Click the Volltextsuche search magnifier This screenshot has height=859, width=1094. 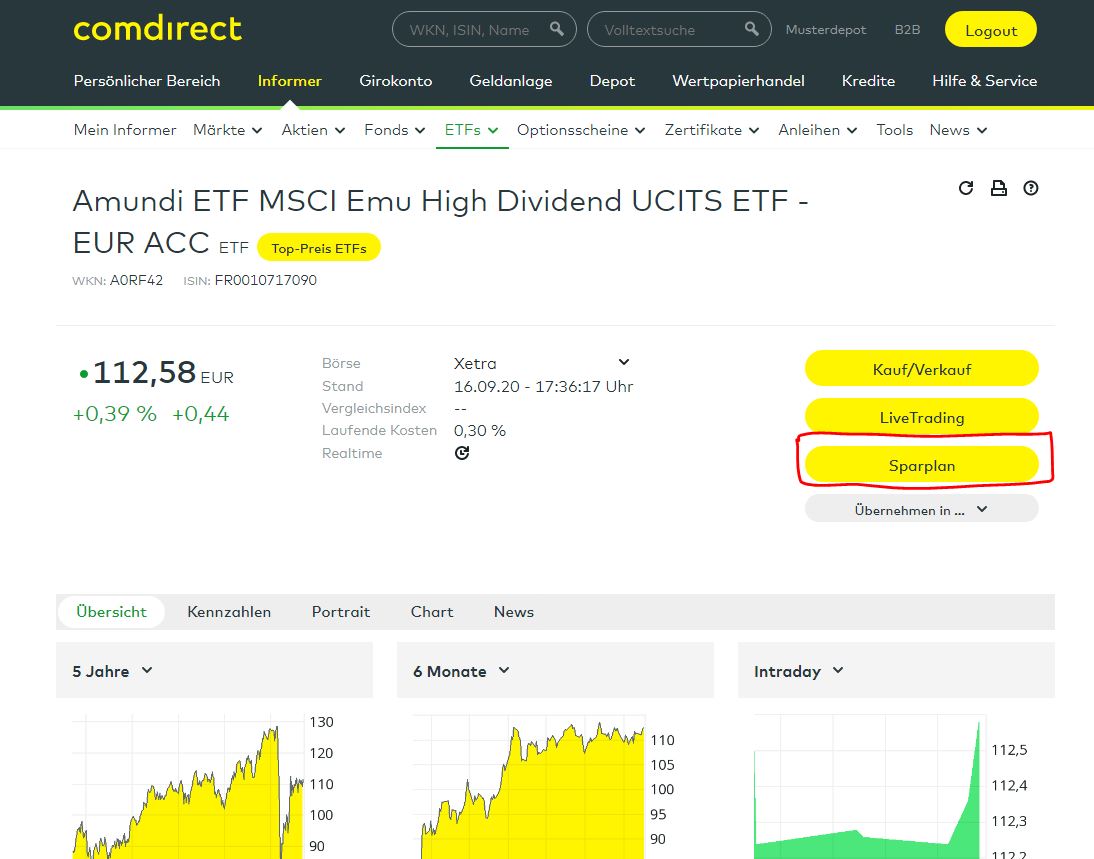tap(750, 29)
